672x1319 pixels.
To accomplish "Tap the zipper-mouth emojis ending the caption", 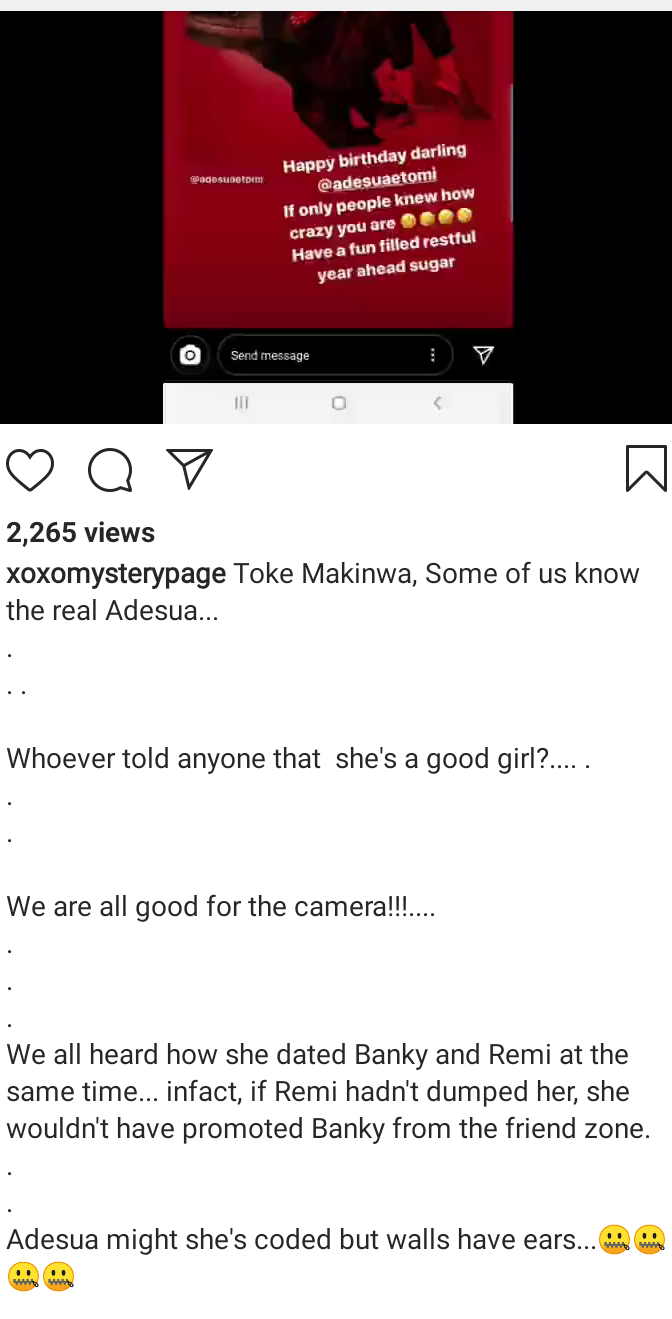I will tap(631, 1240).
